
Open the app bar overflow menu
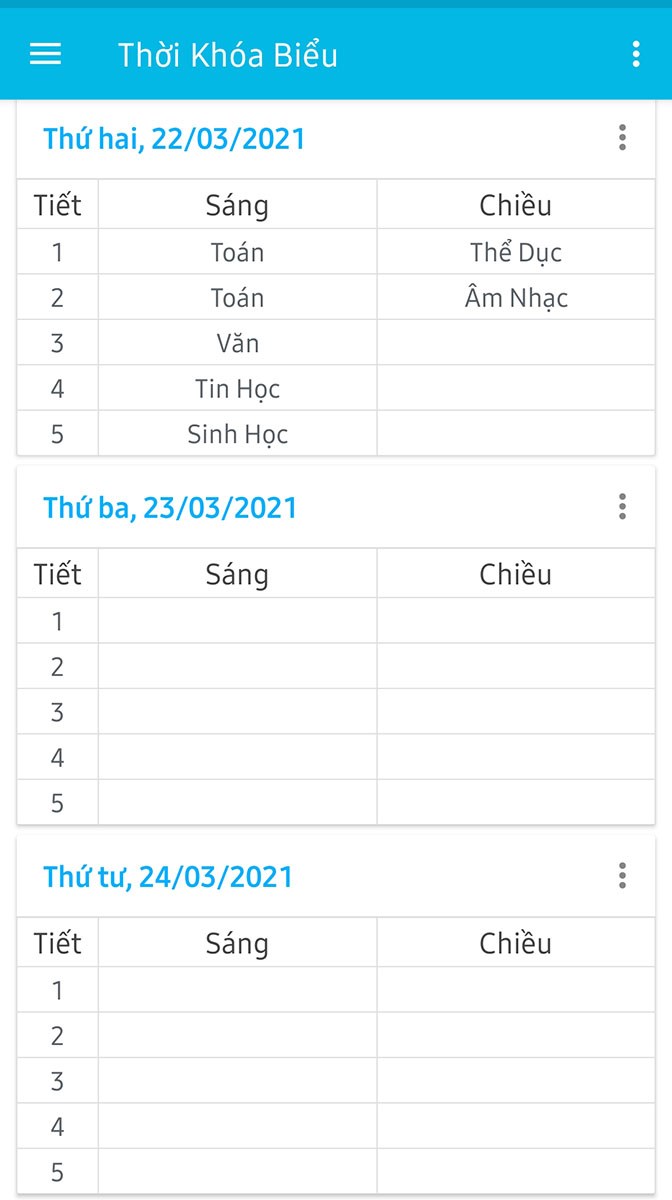click(635, 54)
